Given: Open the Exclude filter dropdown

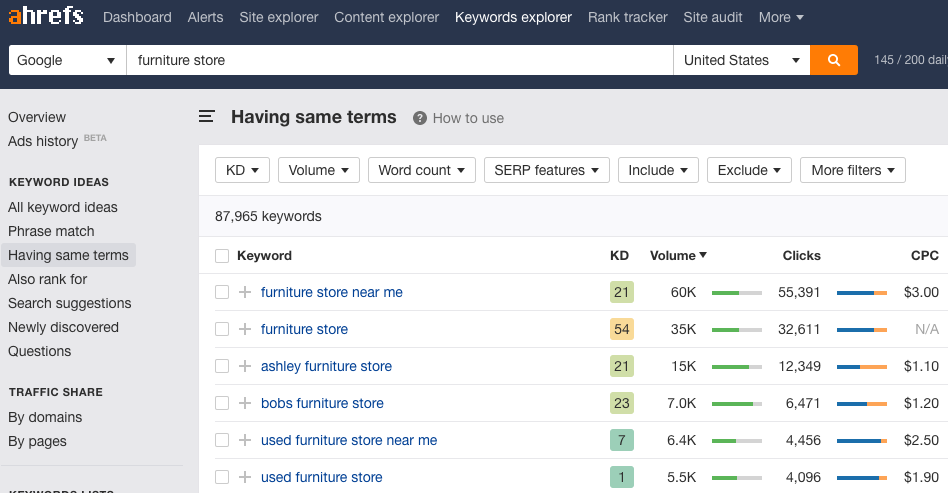Looking at the screenshot, I should 749,170.
